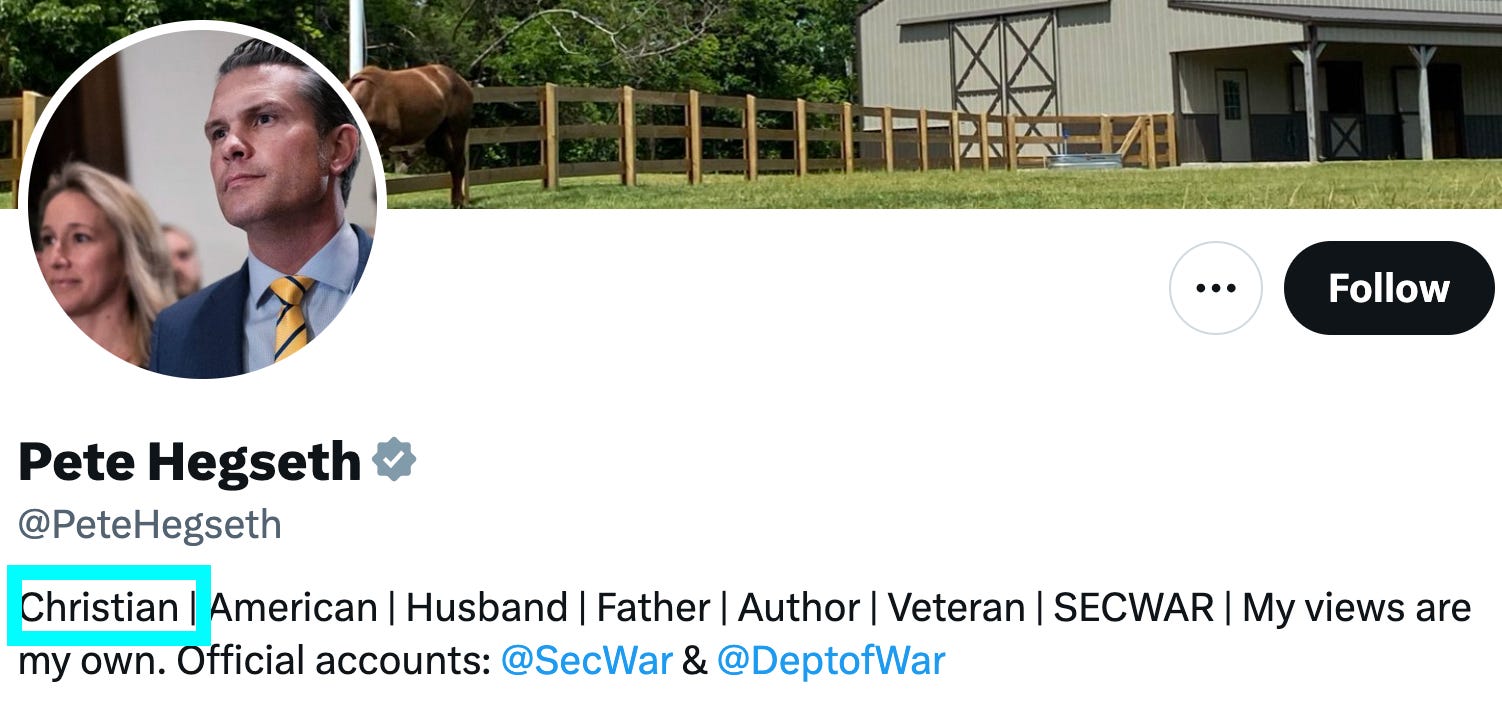Image resolution: width=1502 pixels, height=704 pixels.
Task: Click the word Christian in the bio
Action: click(99, 607)
